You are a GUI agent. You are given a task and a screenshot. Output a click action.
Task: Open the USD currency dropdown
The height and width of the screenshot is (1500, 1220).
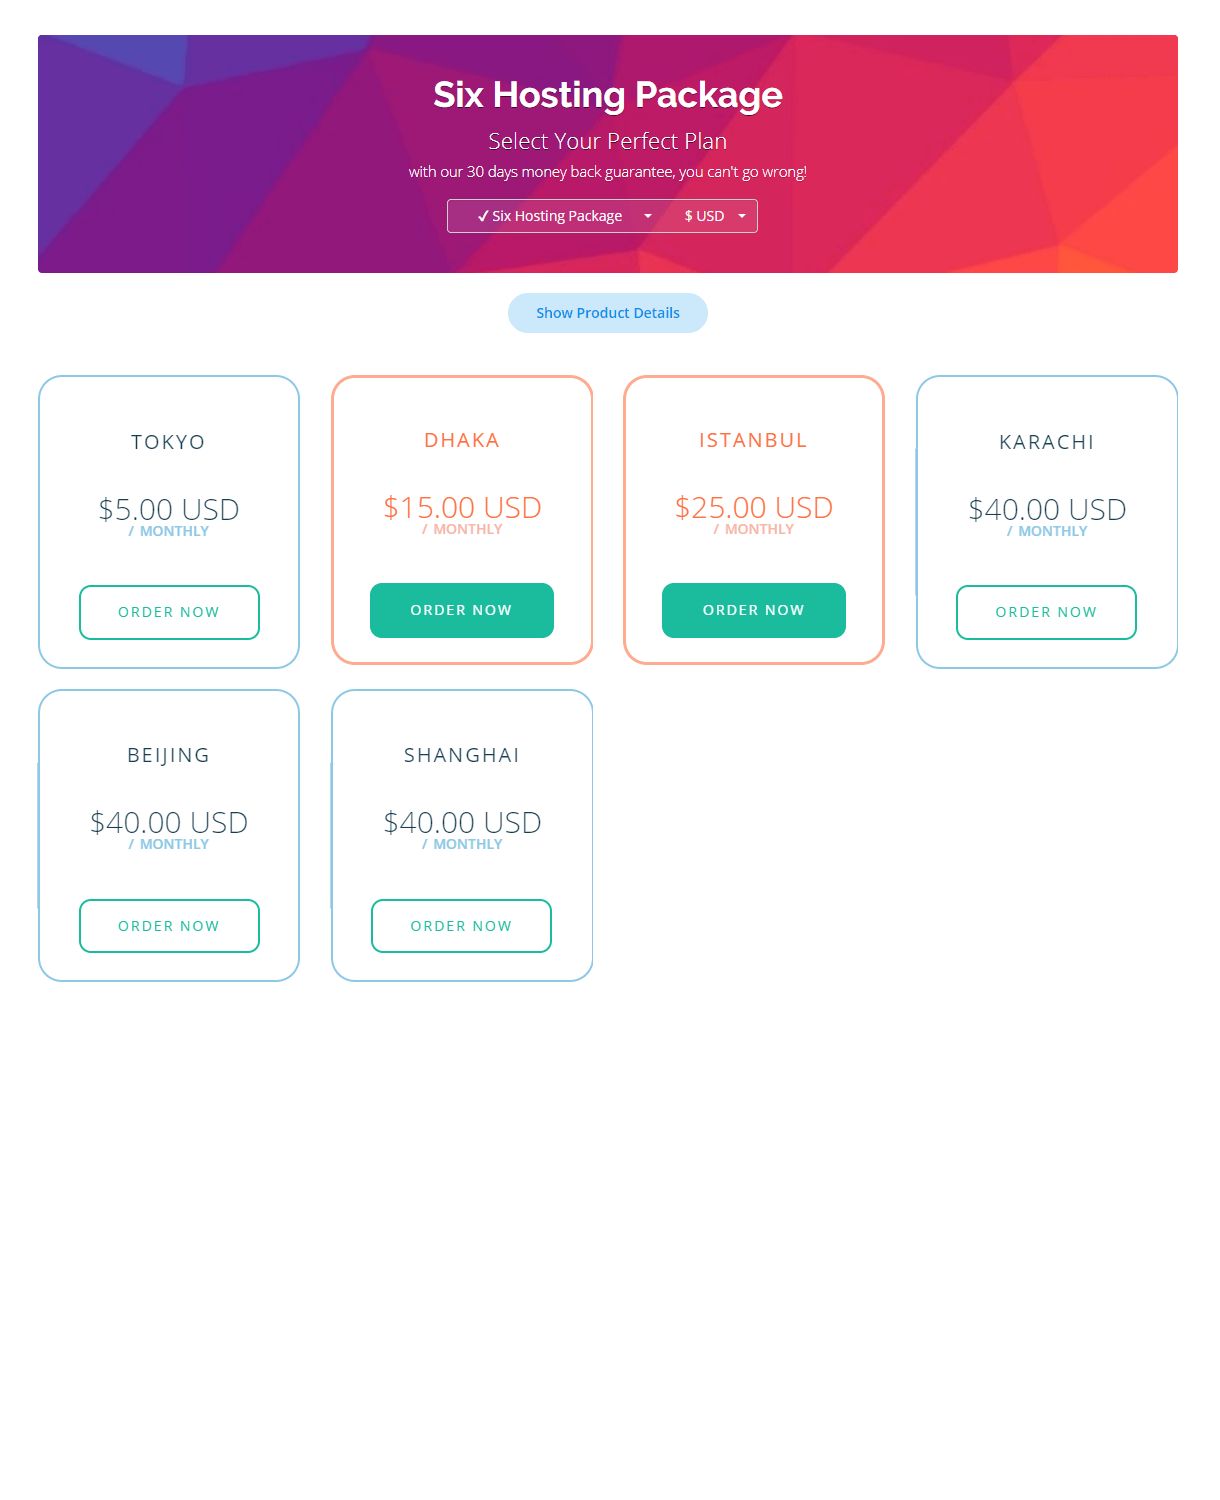pyautogui.click(x=714, y=216)
